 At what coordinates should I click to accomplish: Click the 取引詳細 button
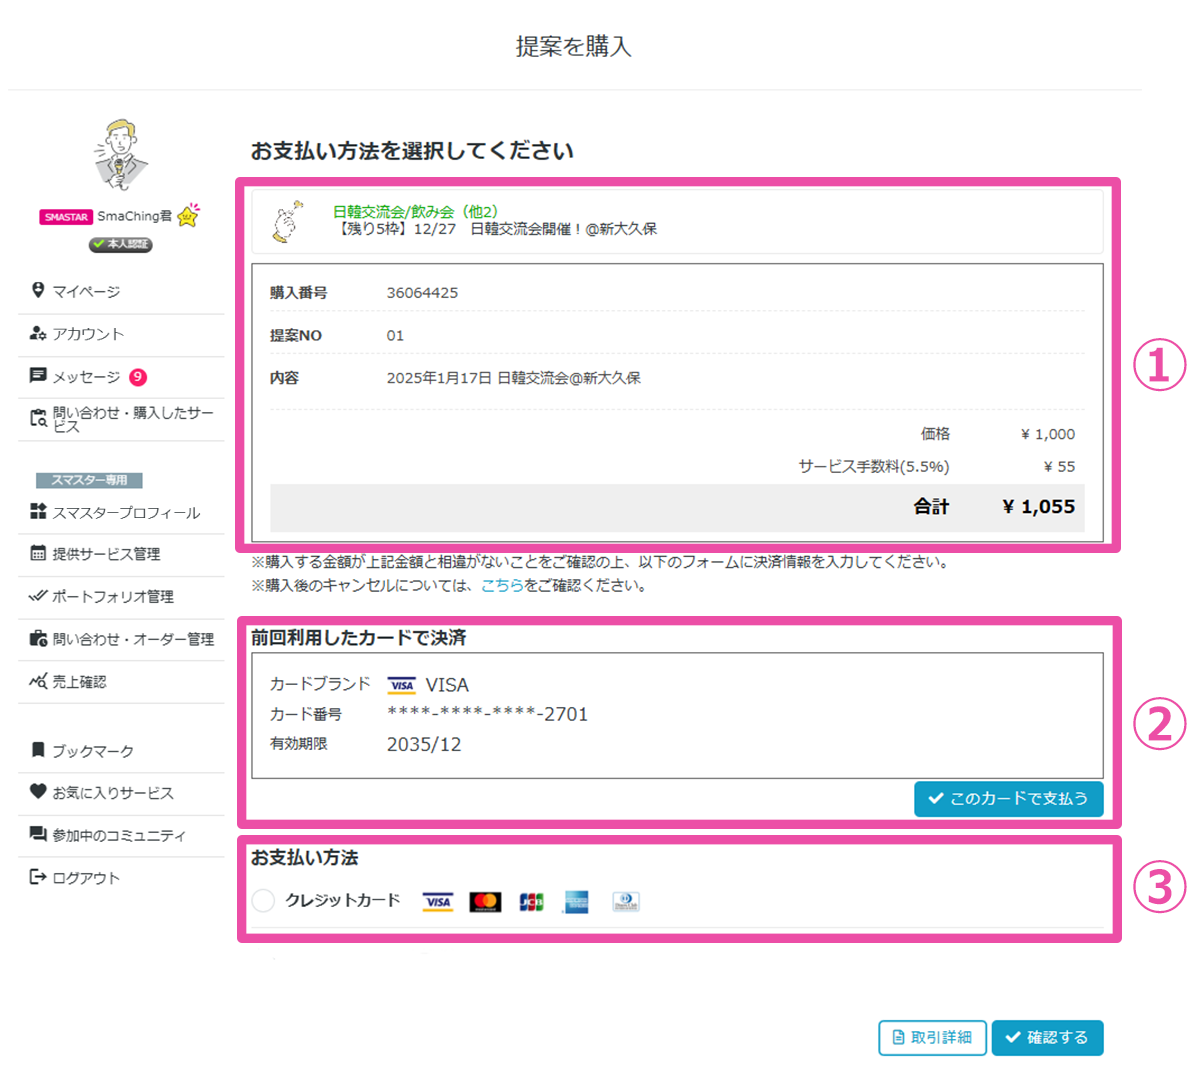pyautogui.click(x=932, y=1037)
